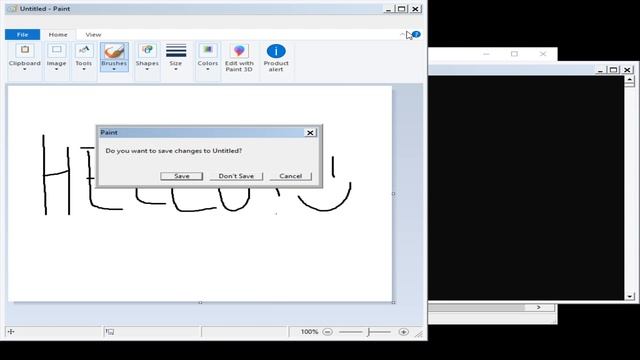This screenshot has height=360, width=640.
Task: Click the 100% zoom level text
Action: click(309, 332)
